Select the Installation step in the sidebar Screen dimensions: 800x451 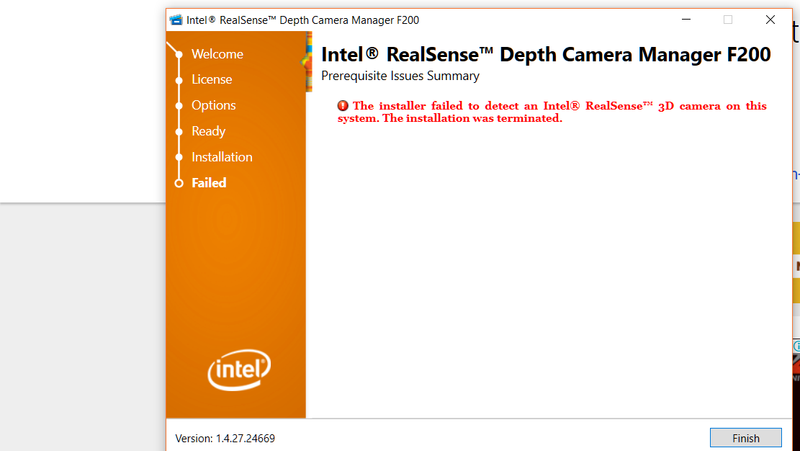(x=221, y=157)
